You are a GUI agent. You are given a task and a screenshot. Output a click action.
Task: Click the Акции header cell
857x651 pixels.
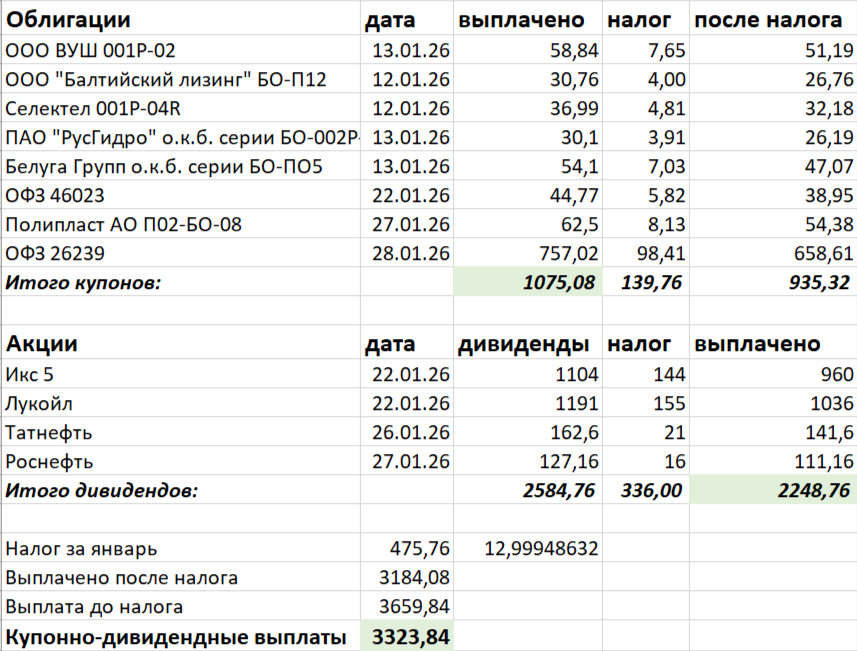pos(181,343)
